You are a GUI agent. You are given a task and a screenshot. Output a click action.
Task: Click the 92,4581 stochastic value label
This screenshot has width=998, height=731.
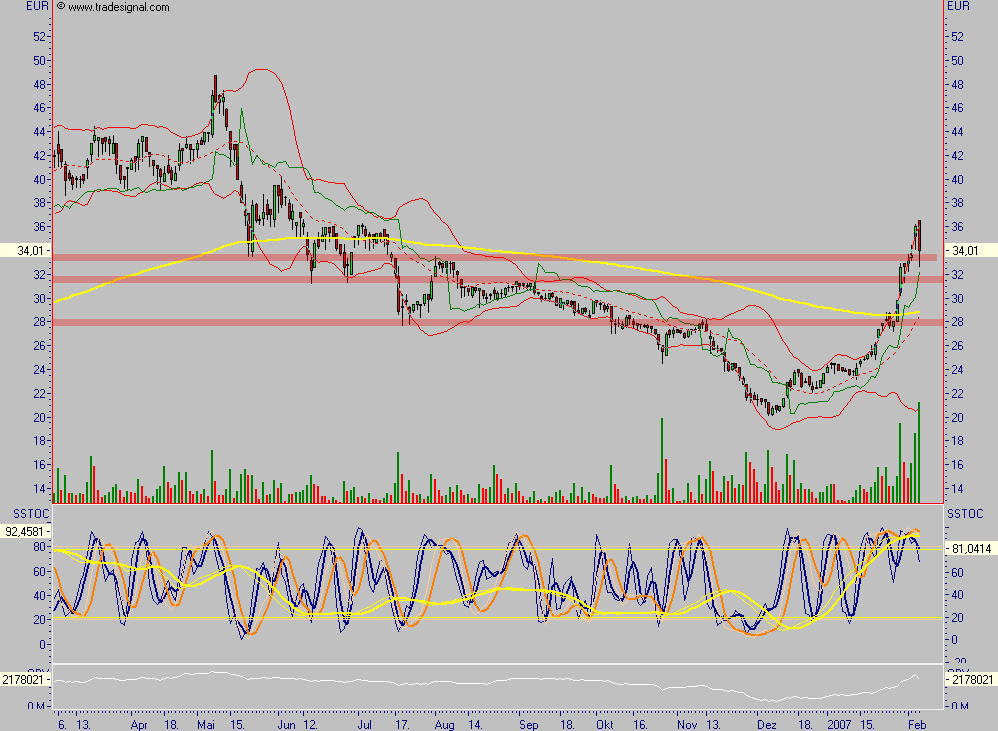(24, 532)
